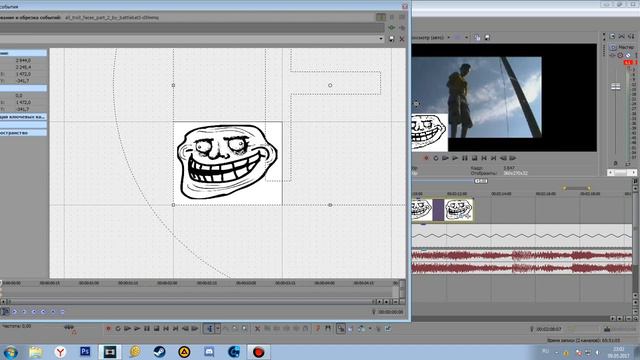Screen dimensions: 640x360
Task: Select the trollface image in crop workspace
Action: (x=228, y=163)
